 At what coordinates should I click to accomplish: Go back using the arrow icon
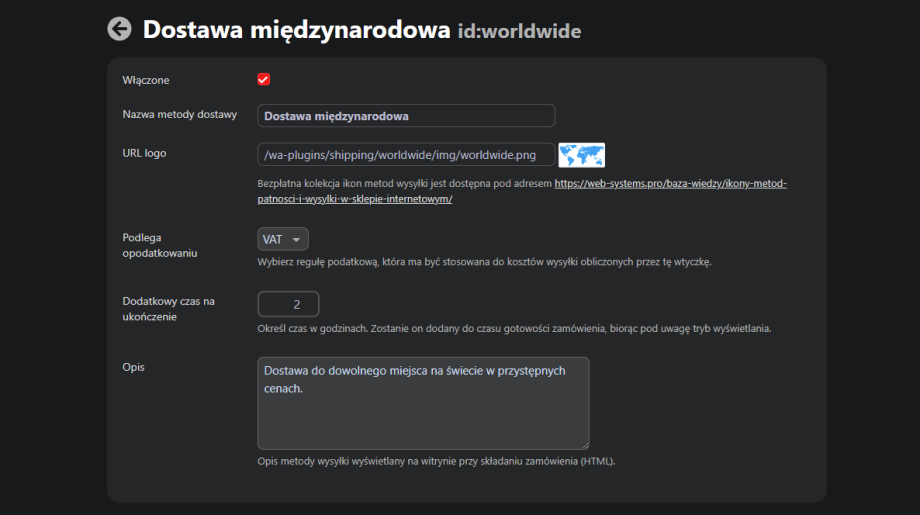click(x=119, y=29)
